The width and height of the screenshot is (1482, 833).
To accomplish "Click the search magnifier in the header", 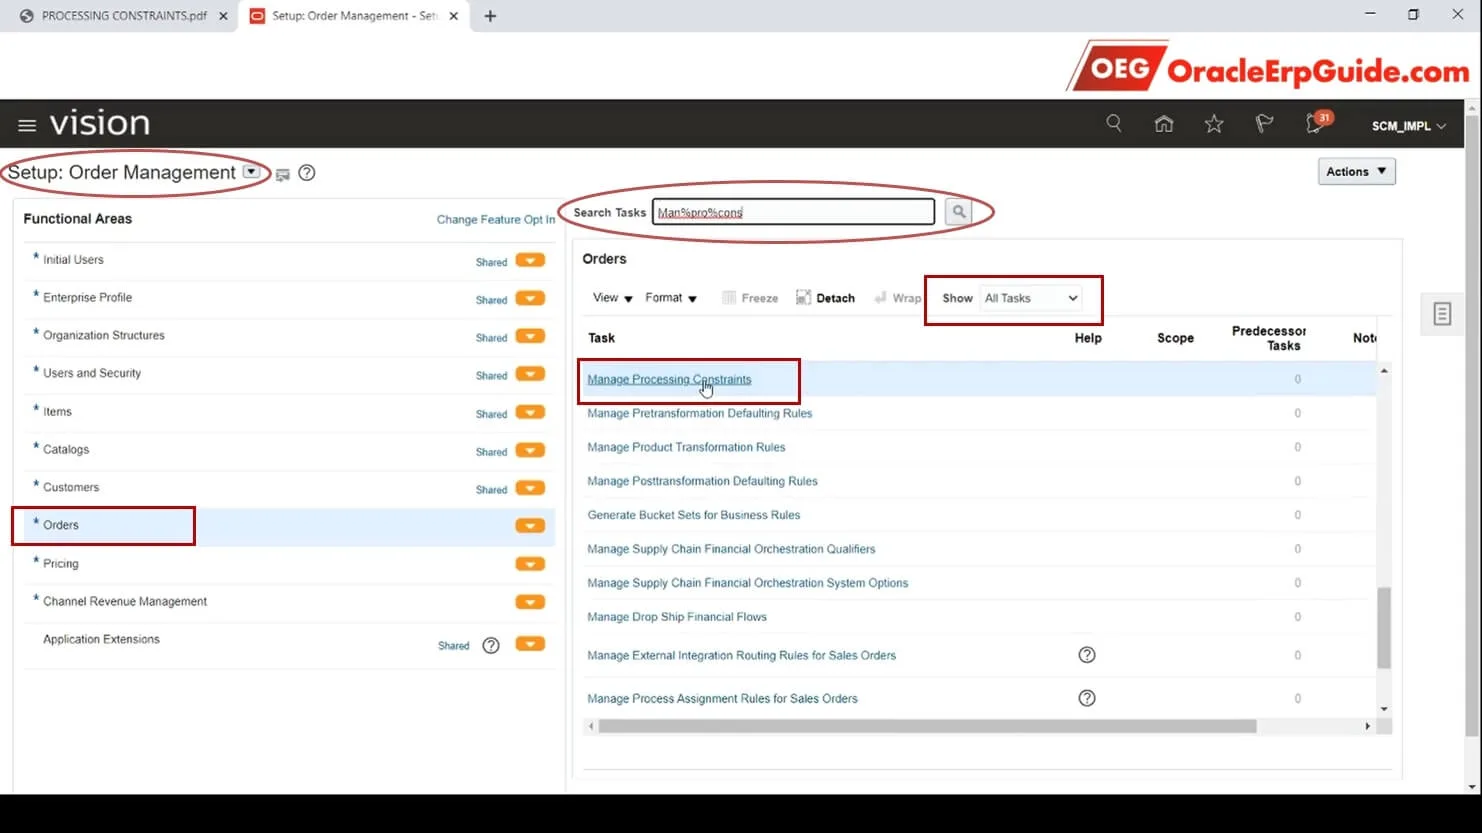I will click(1114, 123).
